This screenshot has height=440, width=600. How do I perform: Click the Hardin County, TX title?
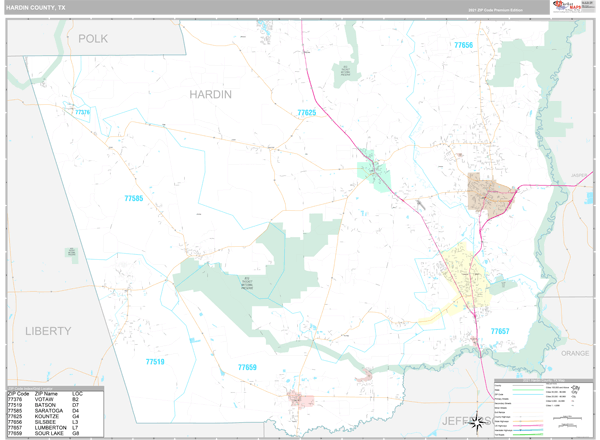(36, 7)
